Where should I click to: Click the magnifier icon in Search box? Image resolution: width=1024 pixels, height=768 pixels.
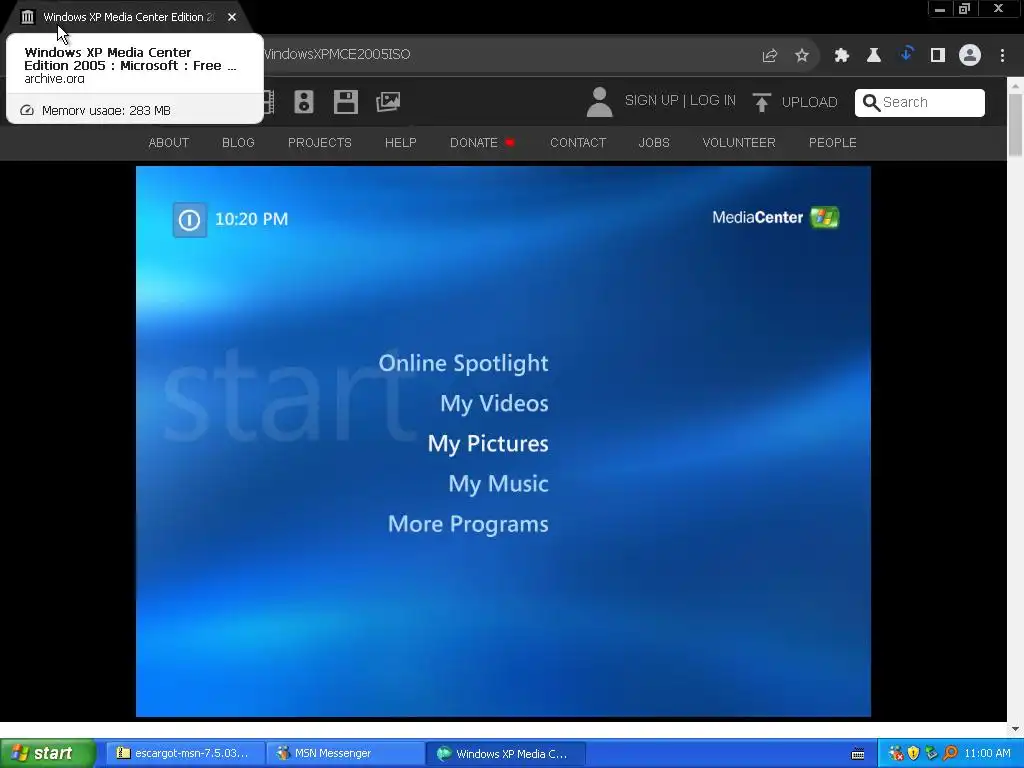pos(871,103)
